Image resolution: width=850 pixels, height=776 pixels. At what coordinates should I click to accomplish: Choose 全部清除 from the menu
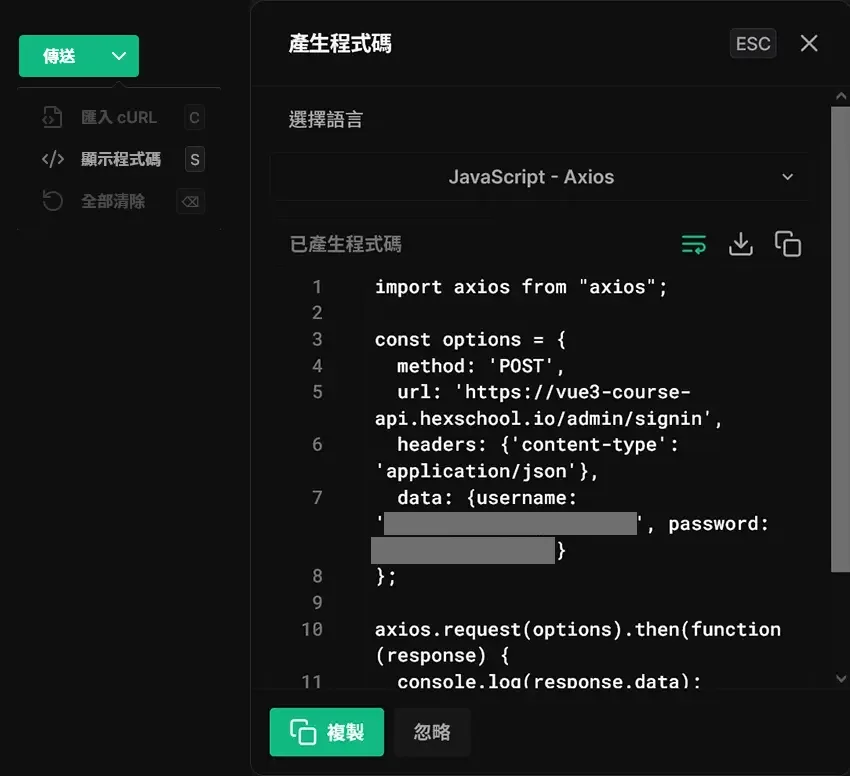click(112, 201)
